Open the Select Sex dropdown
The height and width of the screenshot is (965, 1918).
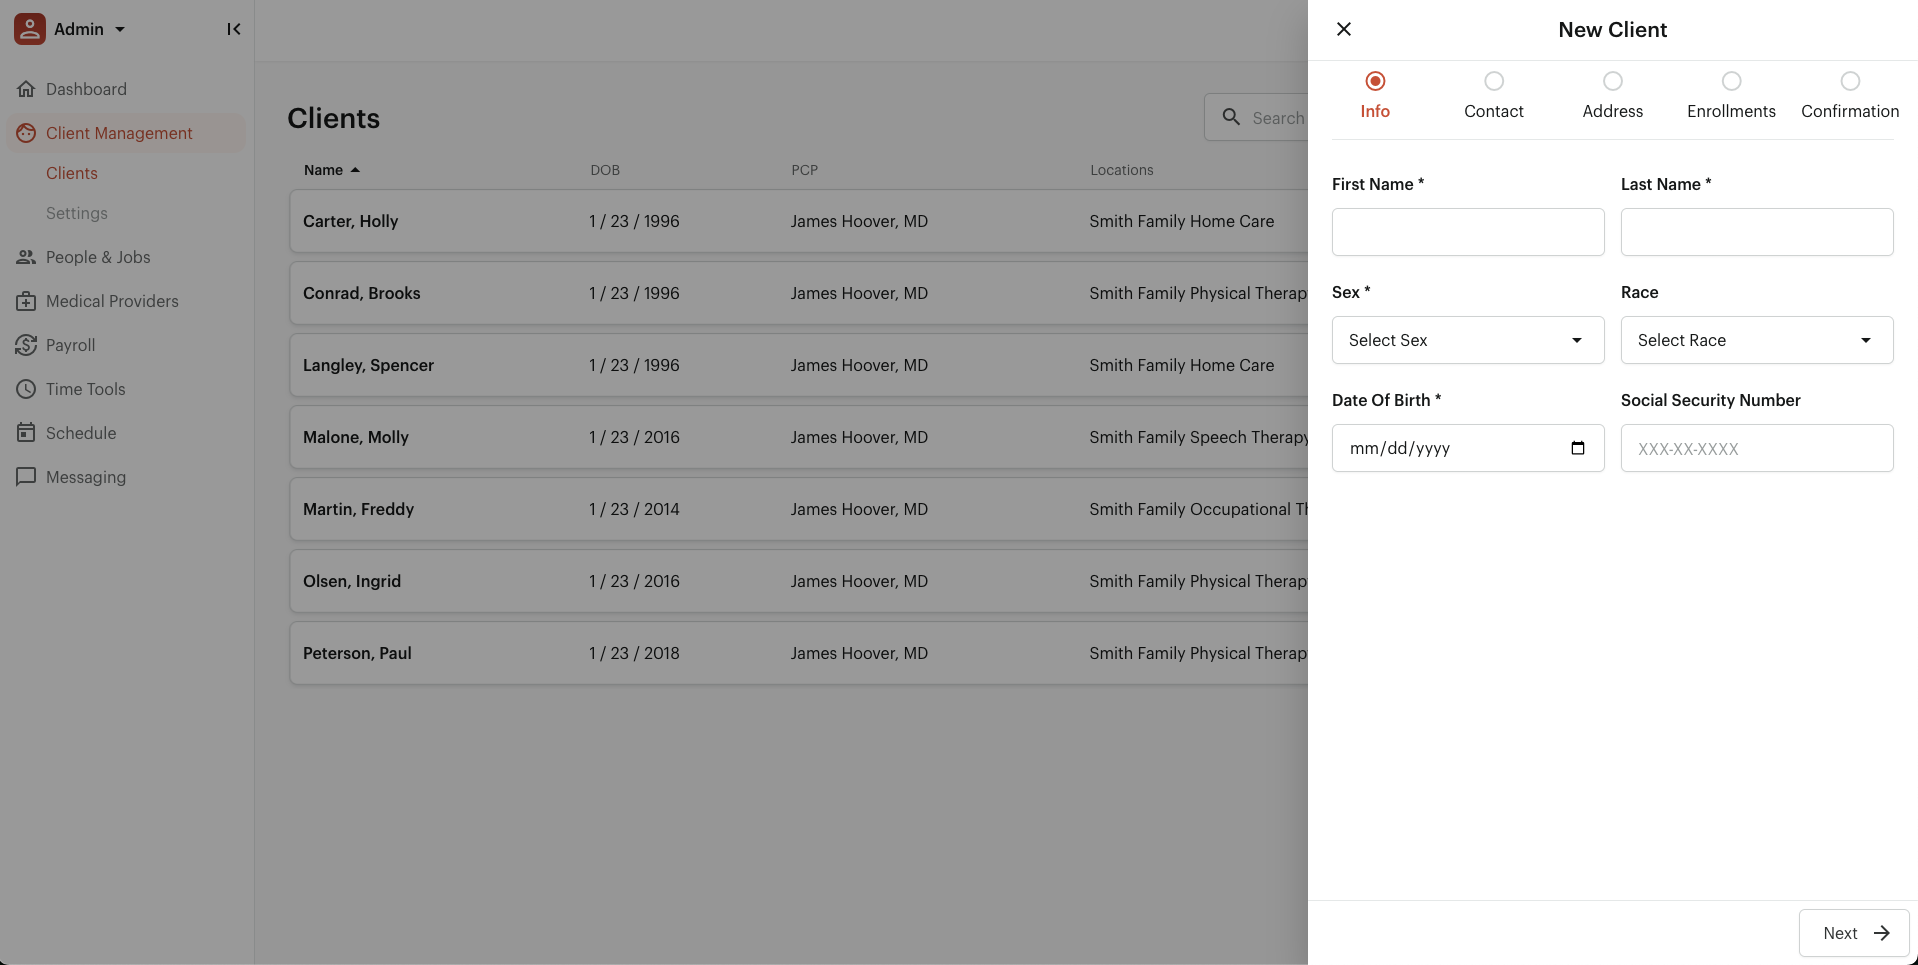pos(1467,340)
